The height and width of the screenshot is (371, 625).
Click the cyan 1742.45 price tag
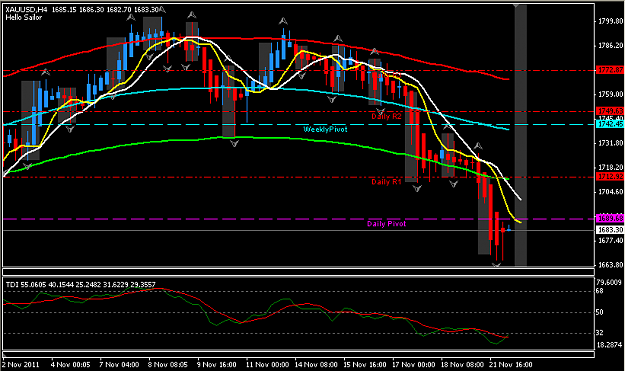pyautogui.click(x=610, y=124)
